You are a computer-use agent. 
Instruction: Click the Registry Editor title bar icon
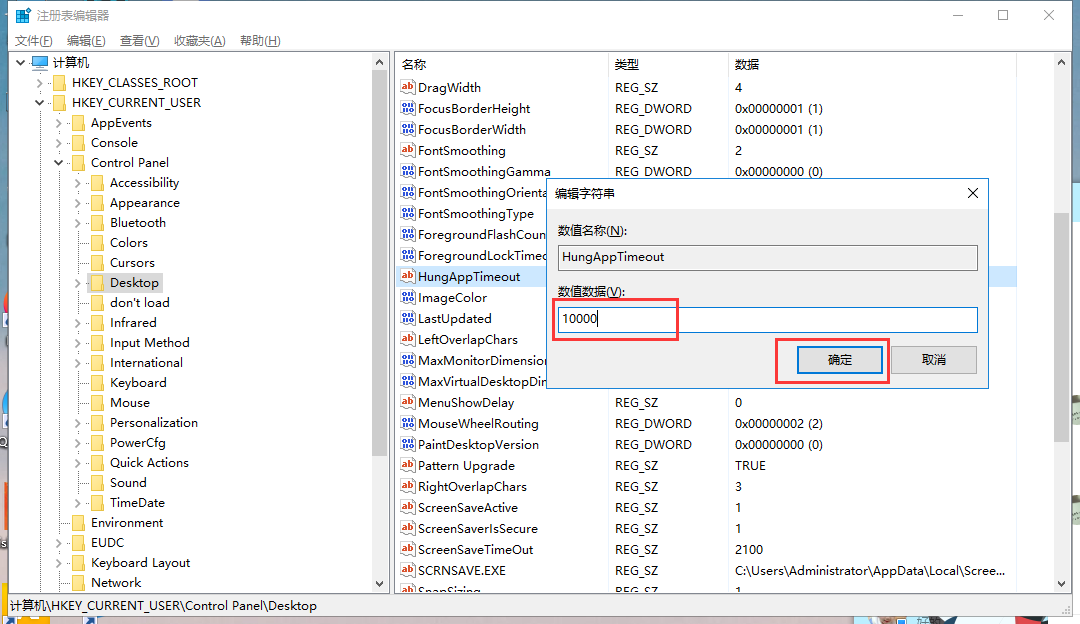(22, 16)
